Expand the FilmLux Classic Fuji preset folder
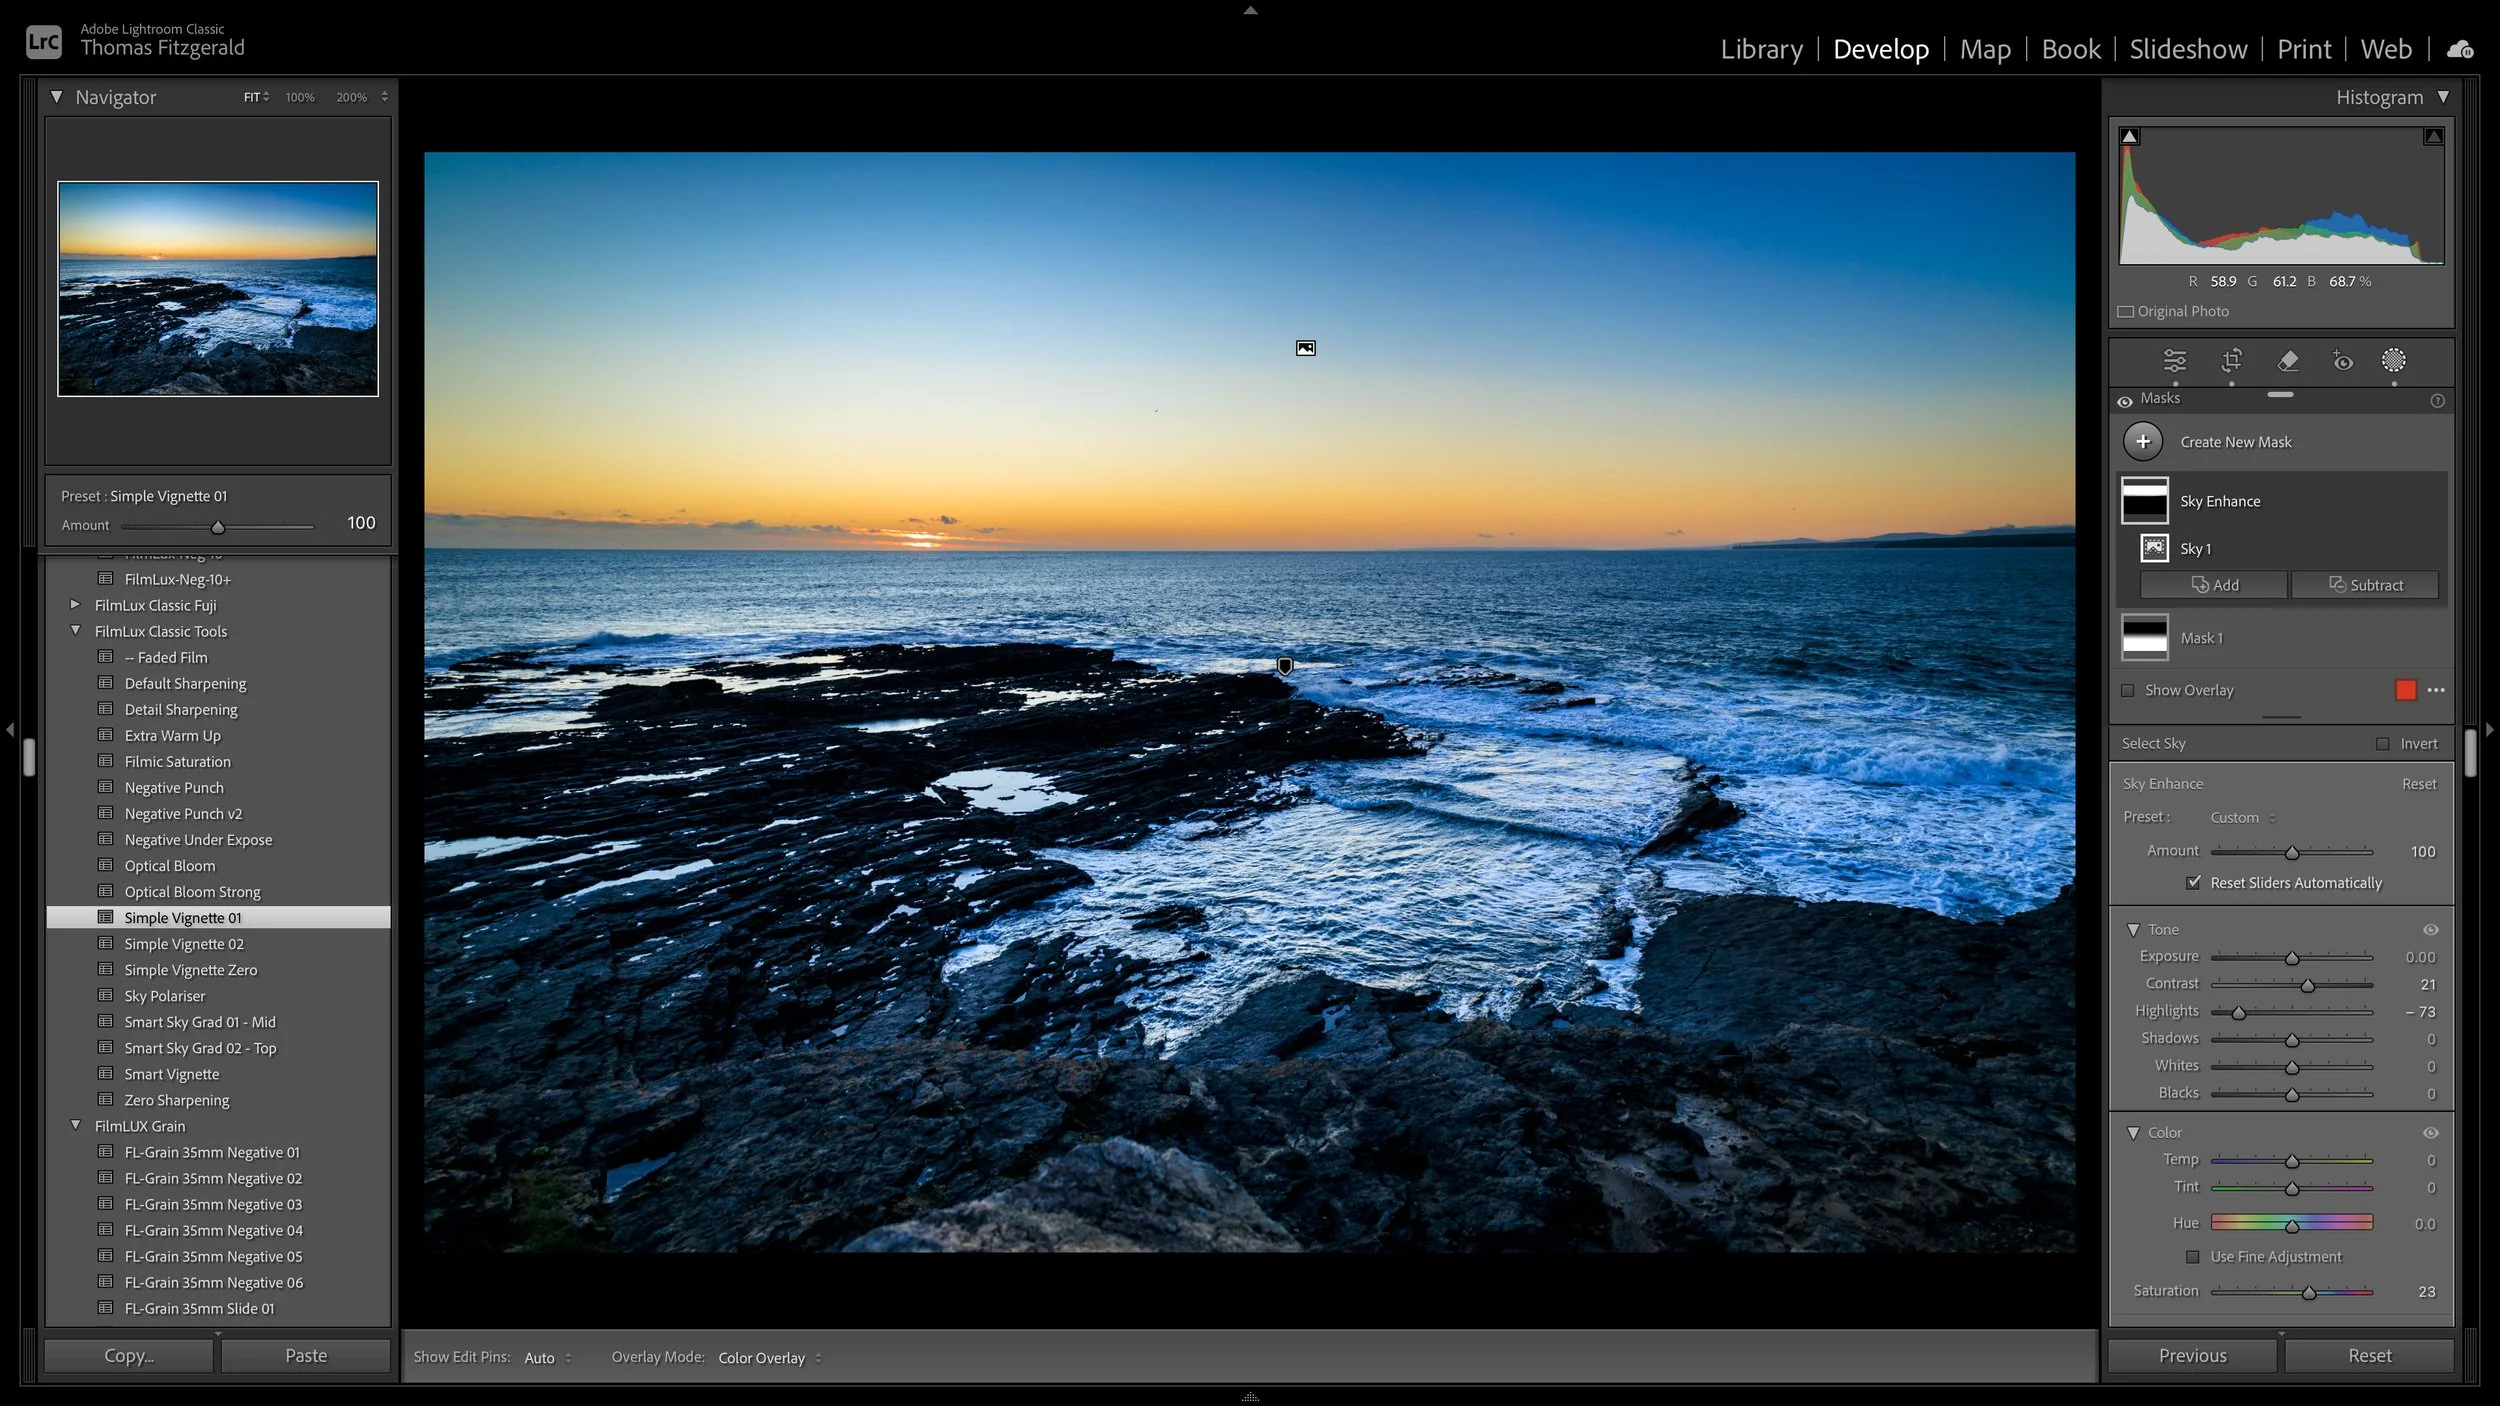Screen dimensions: 2500x1406 pos(75,605)
